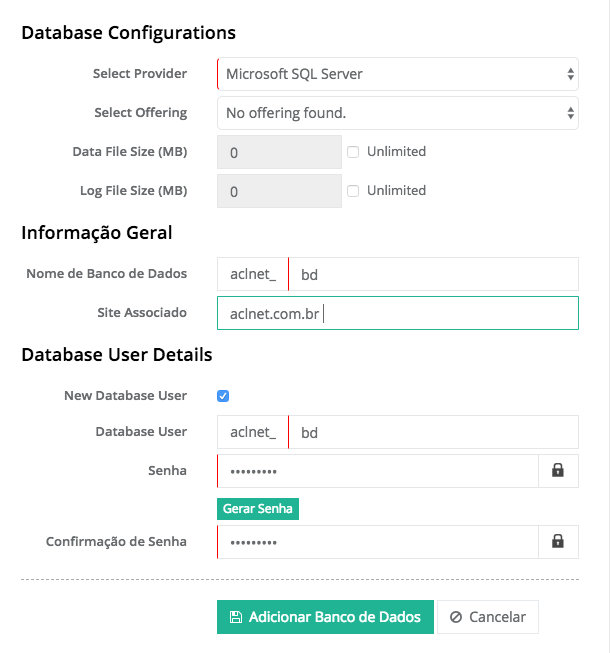Click Adicionar Banco de Dados button
The height and width of the screenshot is (653, 610).
326,617
